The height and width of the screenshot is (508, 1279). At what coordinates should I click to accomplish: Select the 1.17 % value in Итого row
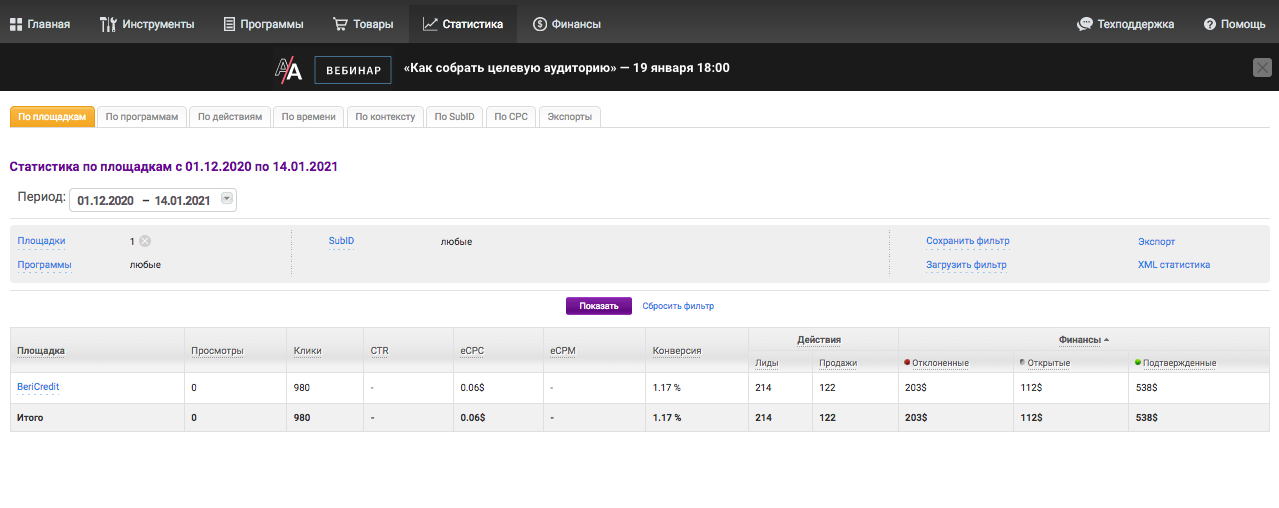(666, 418)
